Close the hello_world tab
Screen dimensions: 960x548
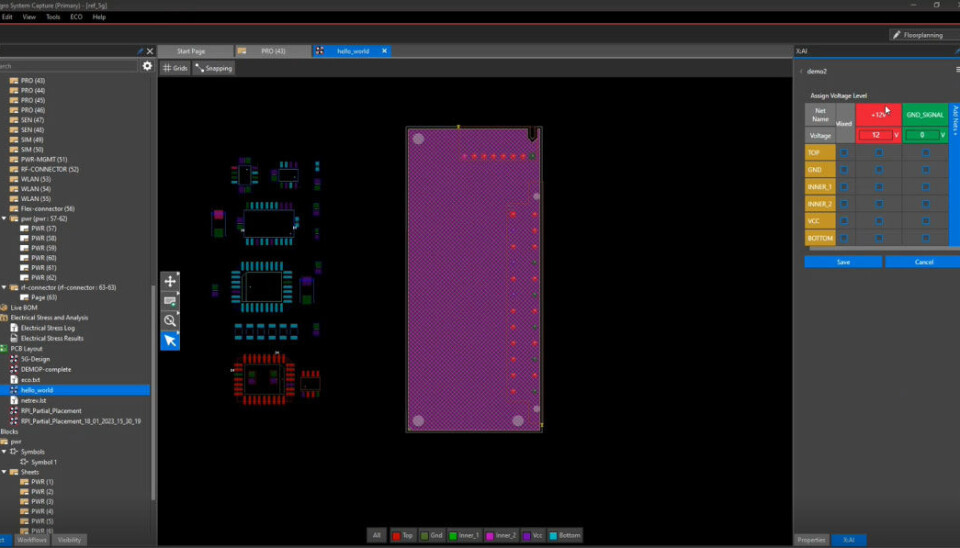click(x=384, y=51)
